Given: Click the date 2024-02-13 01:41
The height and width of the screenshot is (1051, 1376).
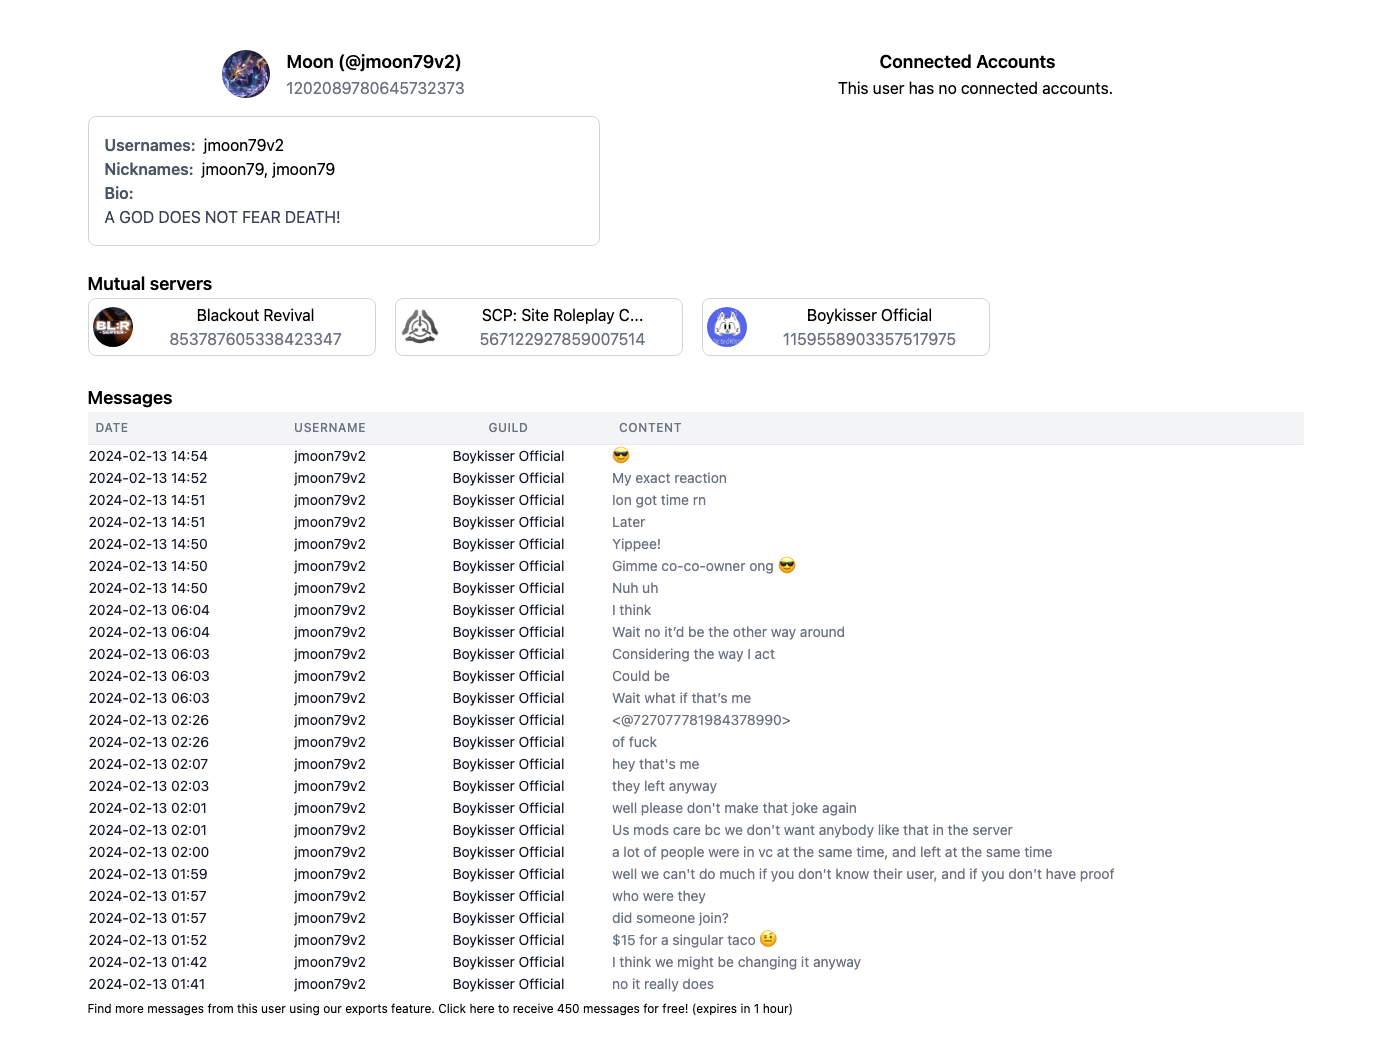Looking at the screenshot, I should tap(147, 984).
